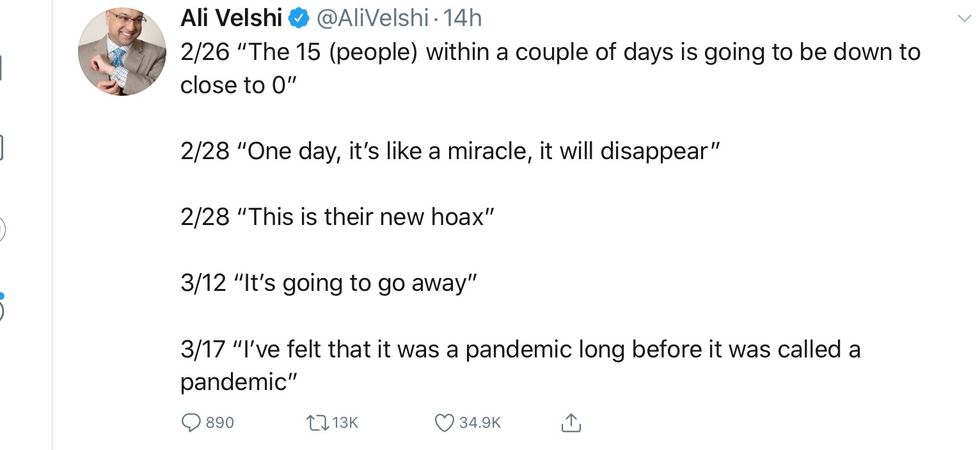Open Ali Velshi's profile photo
Screen dimensions: 980x450
[121, 51]
